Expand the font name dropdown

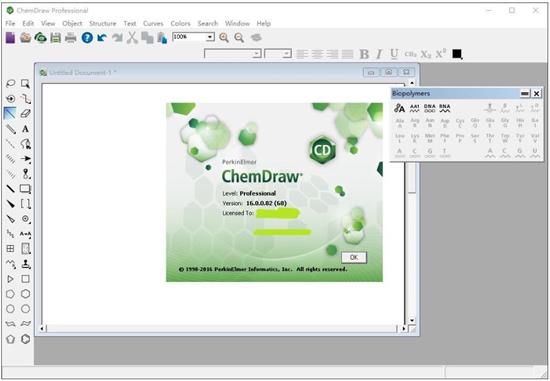click(x=257, y=54)
